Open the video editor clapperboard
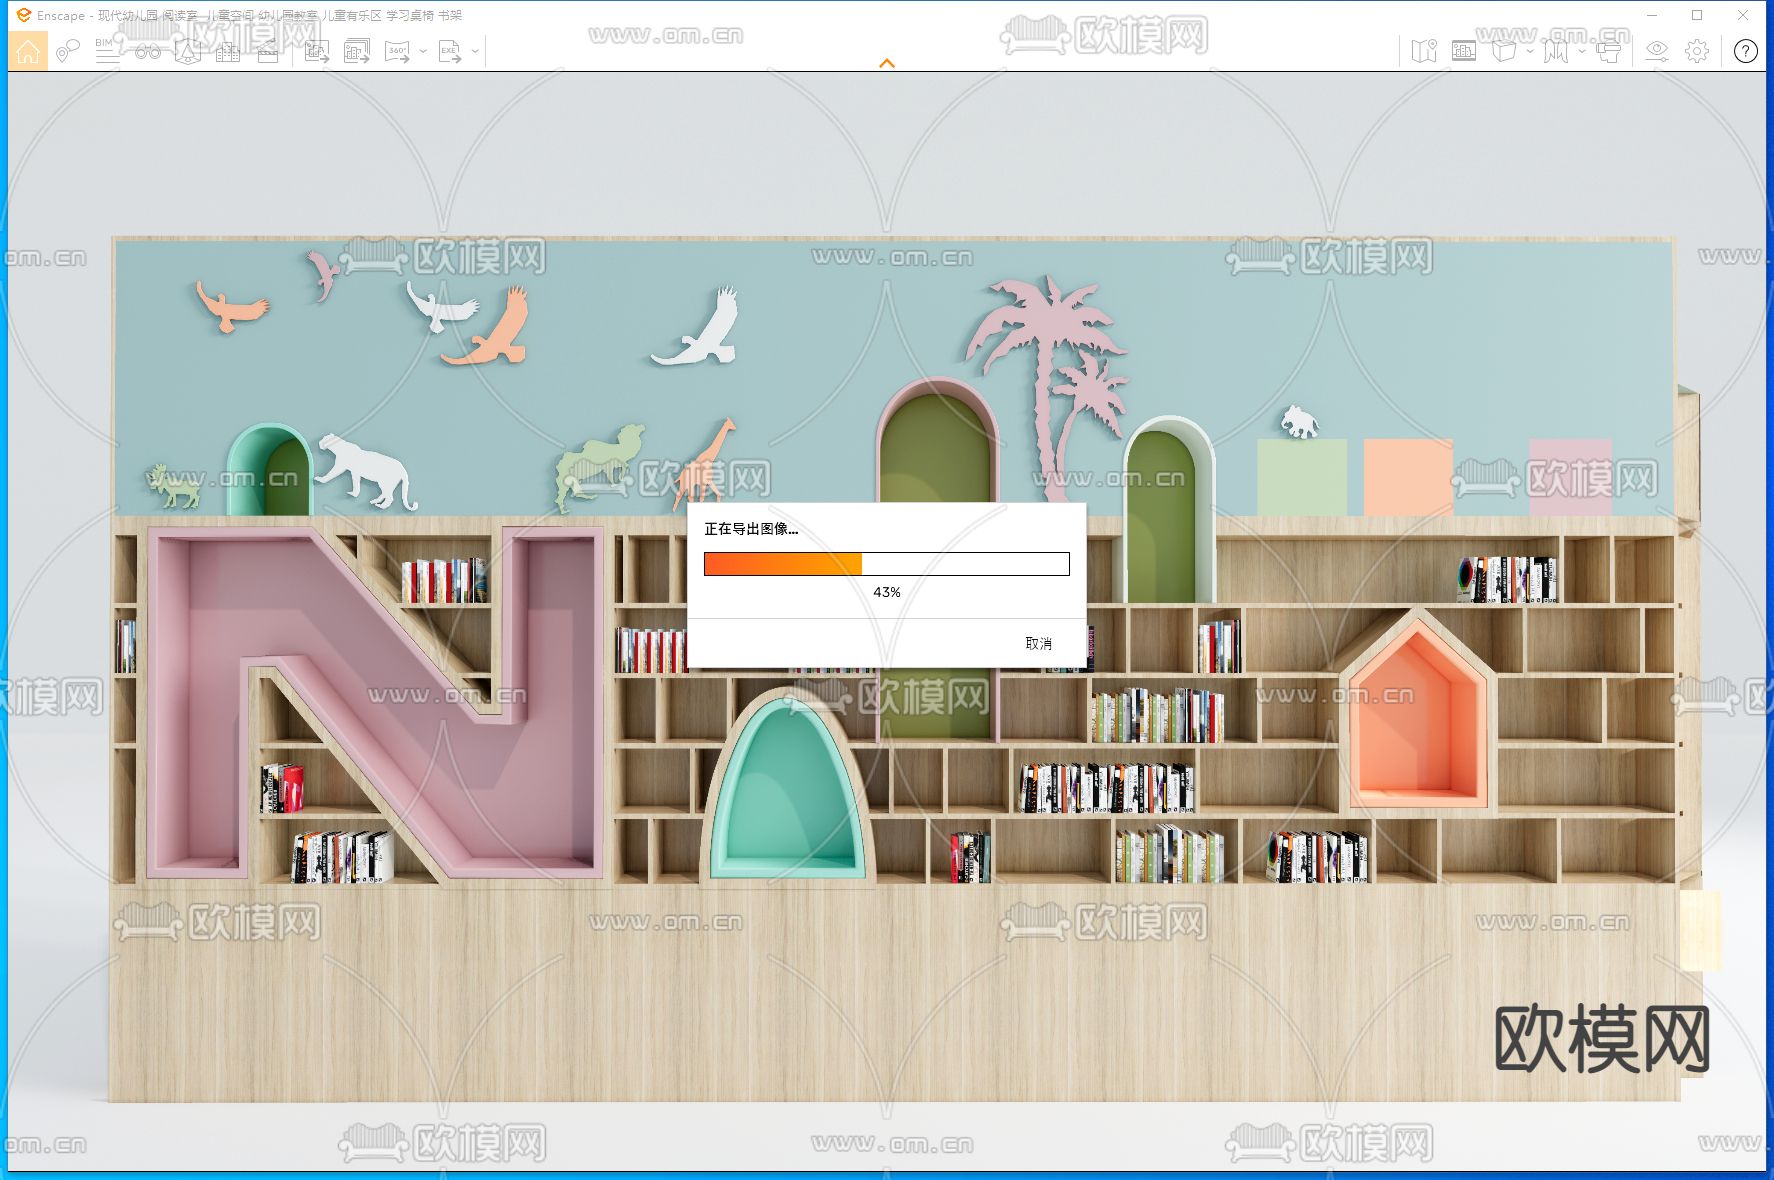 (268, 51)
